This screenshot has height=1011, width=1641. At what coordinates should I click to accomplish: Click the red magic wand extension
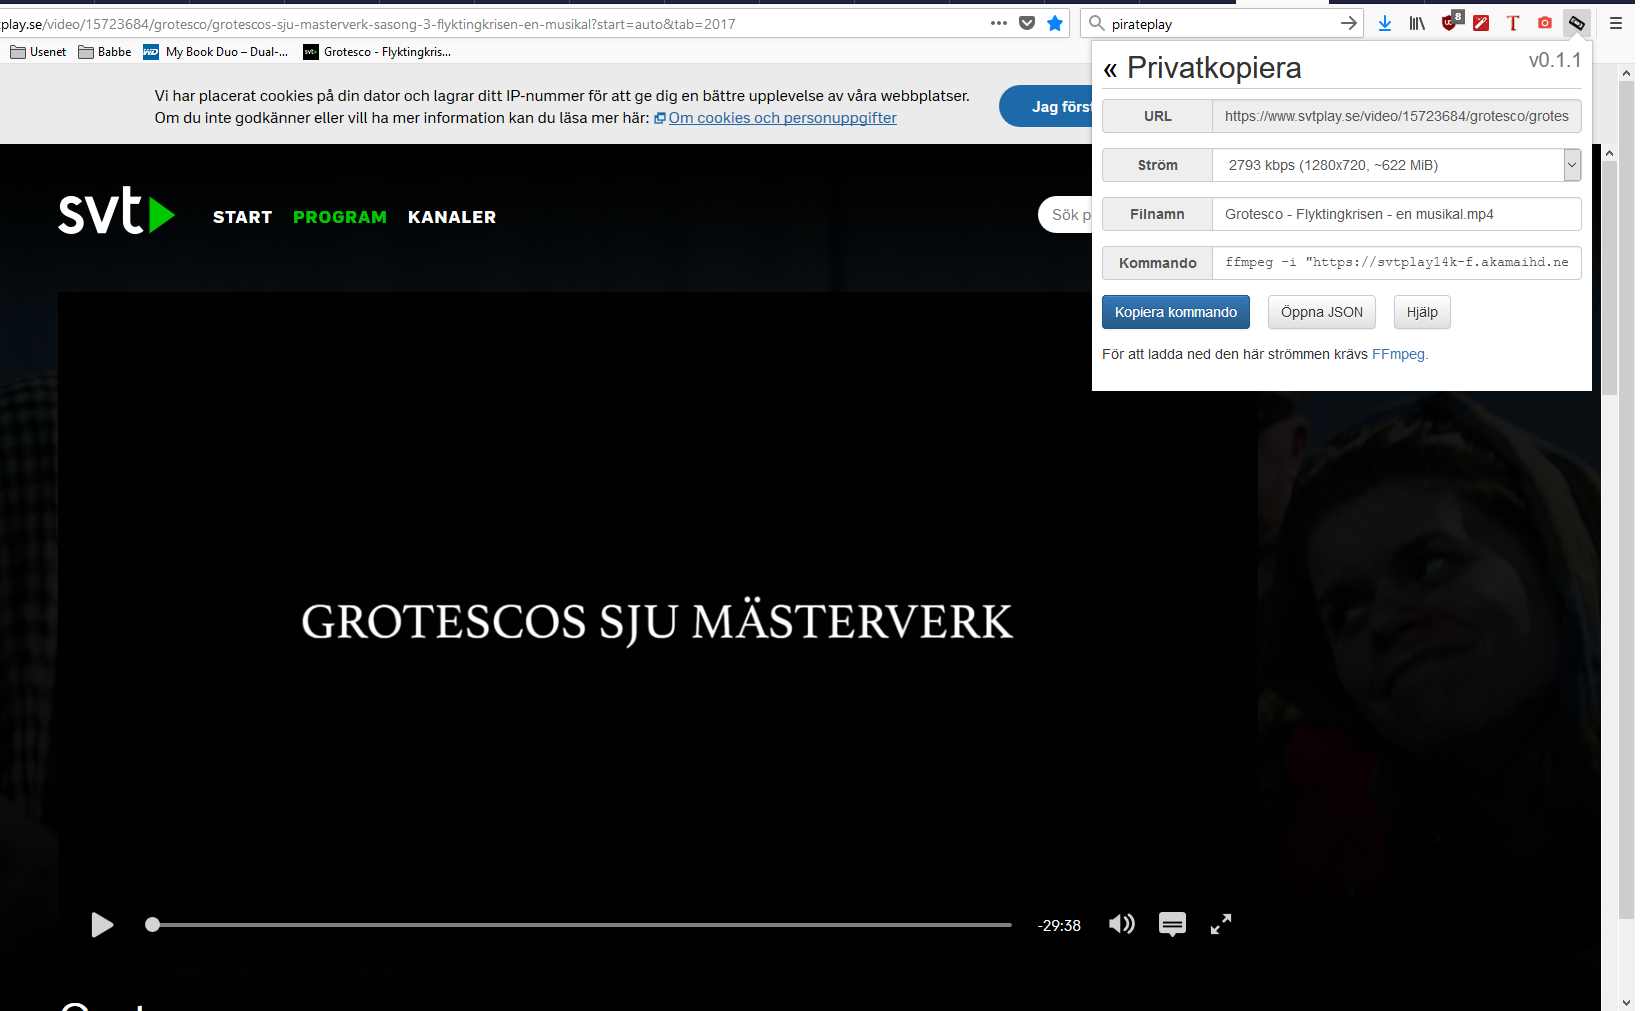click(x=1481, y=23)
